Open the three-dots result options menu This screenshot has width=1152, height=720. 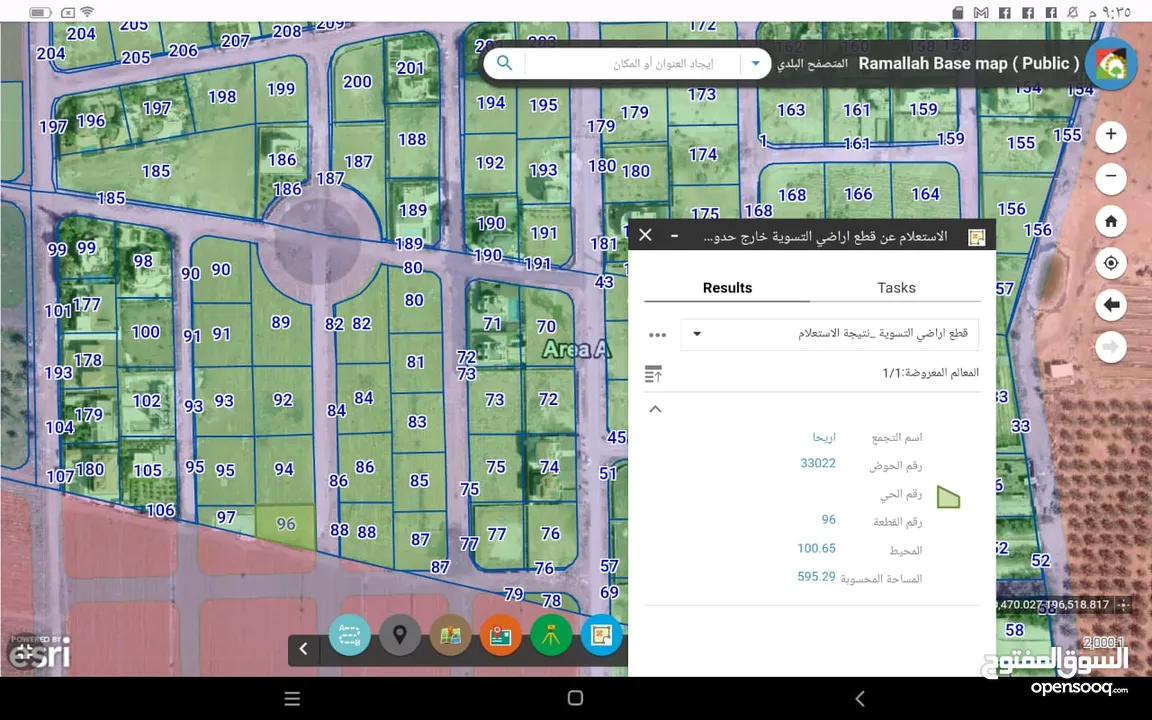pos(657,335)
